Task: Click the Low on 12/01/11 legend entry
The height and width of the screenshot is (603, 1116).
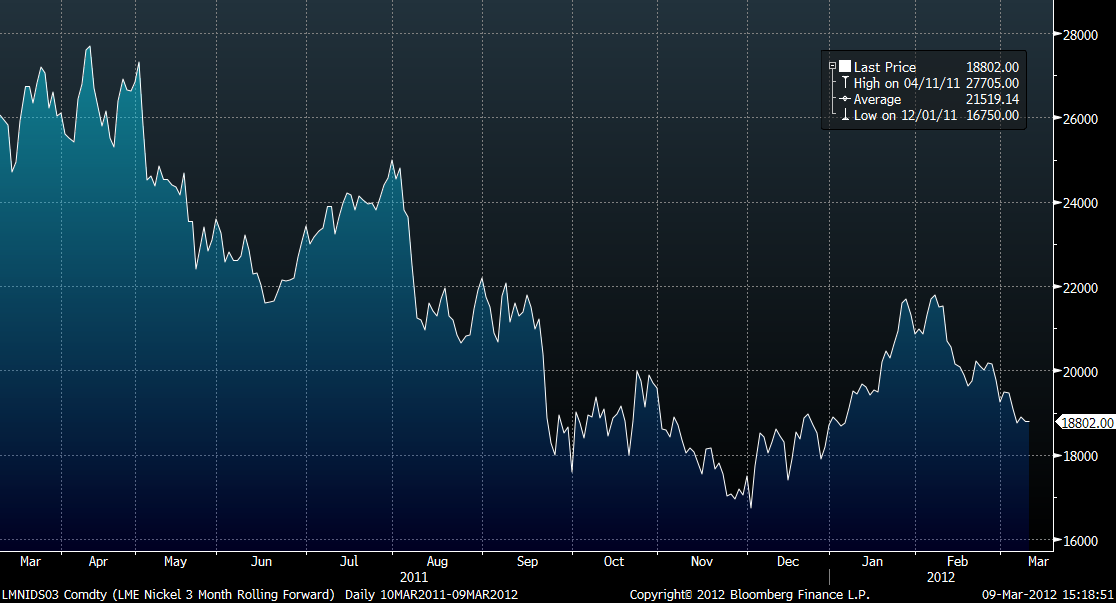Action: click(905, 115)
